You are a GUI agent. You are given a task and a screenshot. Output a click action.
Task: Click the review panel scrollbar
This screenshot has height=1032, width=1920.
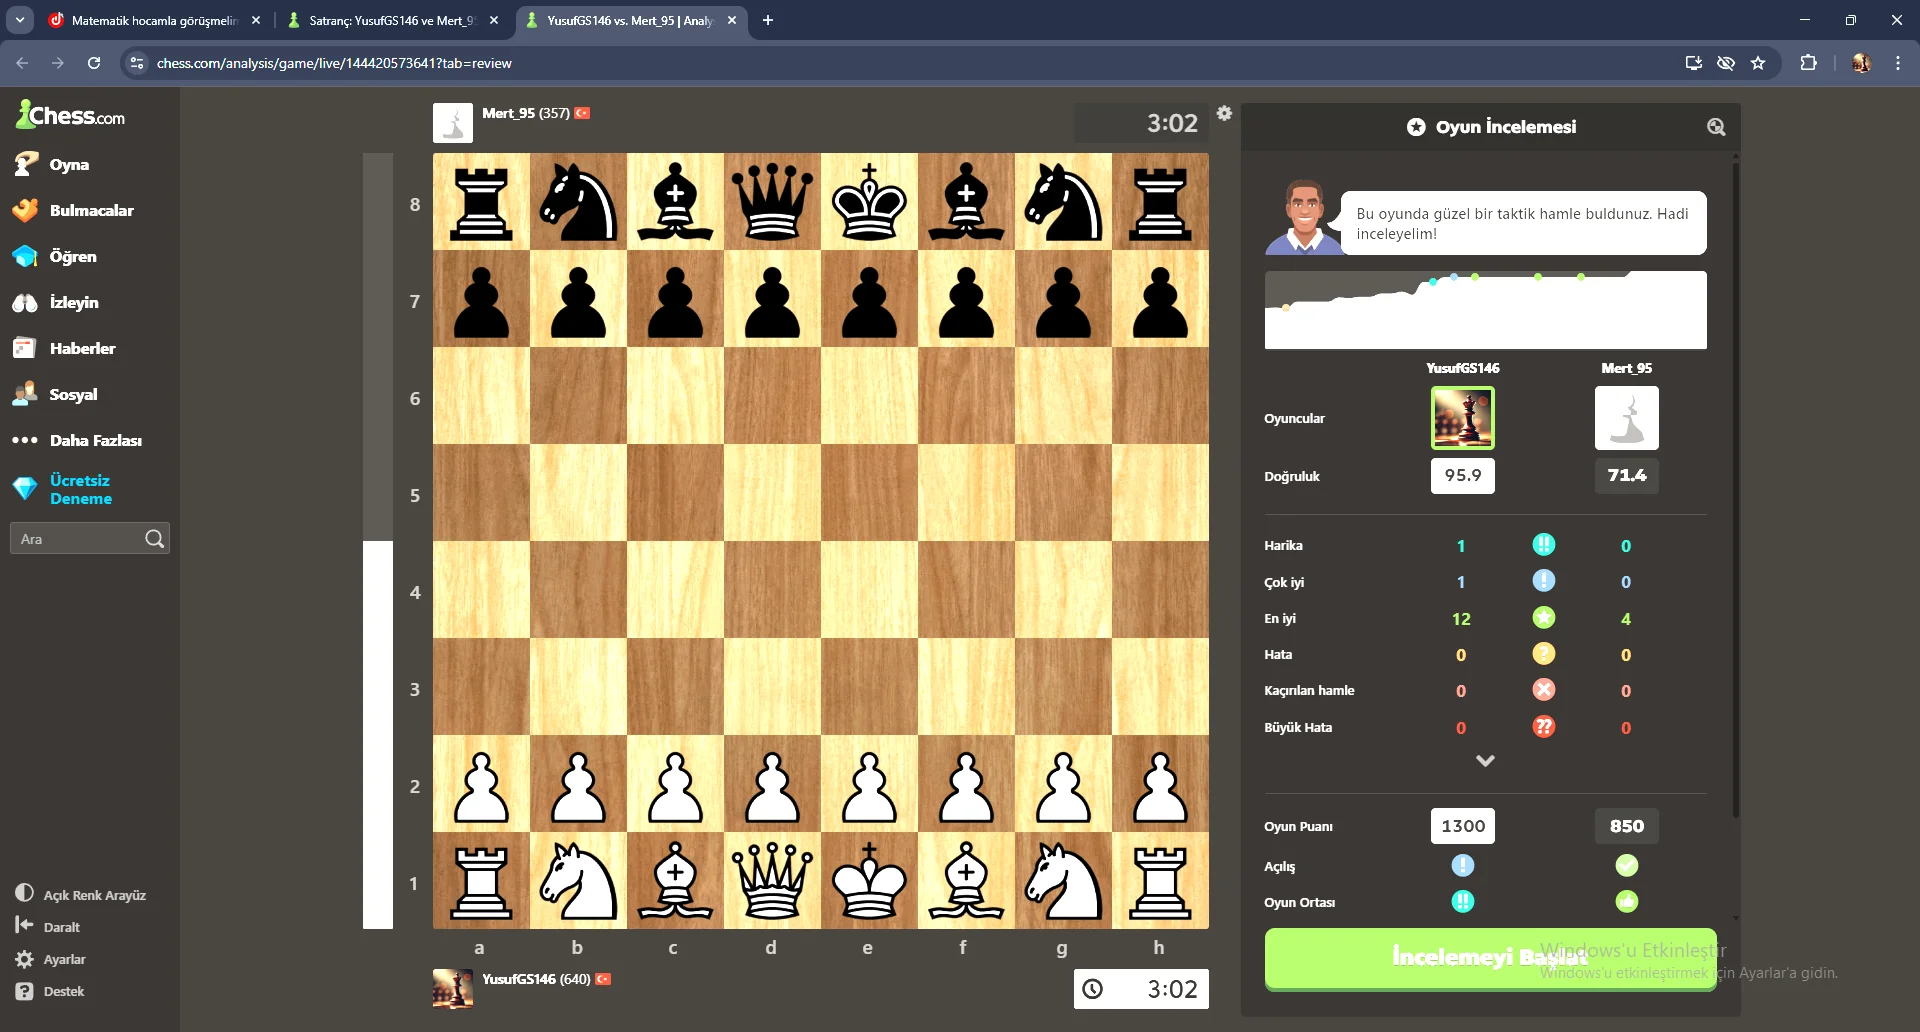[1736, 490]
